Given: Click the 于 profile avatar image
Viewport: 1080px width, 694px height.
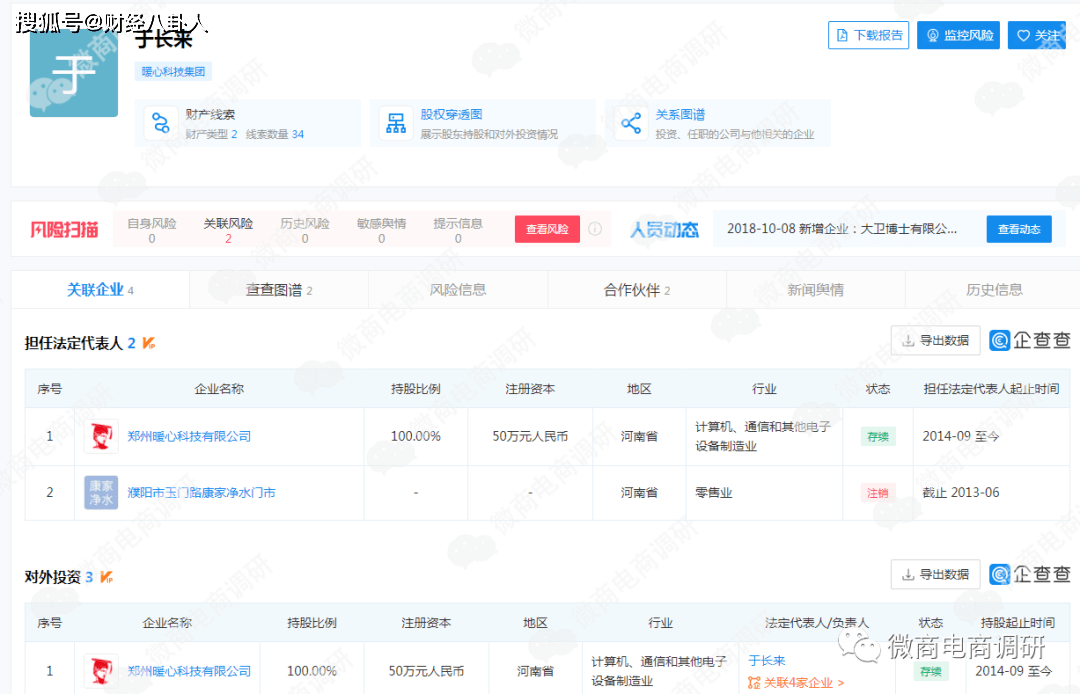Looking at the screenshot, I should pyautogui.click(x=74, y=73).
